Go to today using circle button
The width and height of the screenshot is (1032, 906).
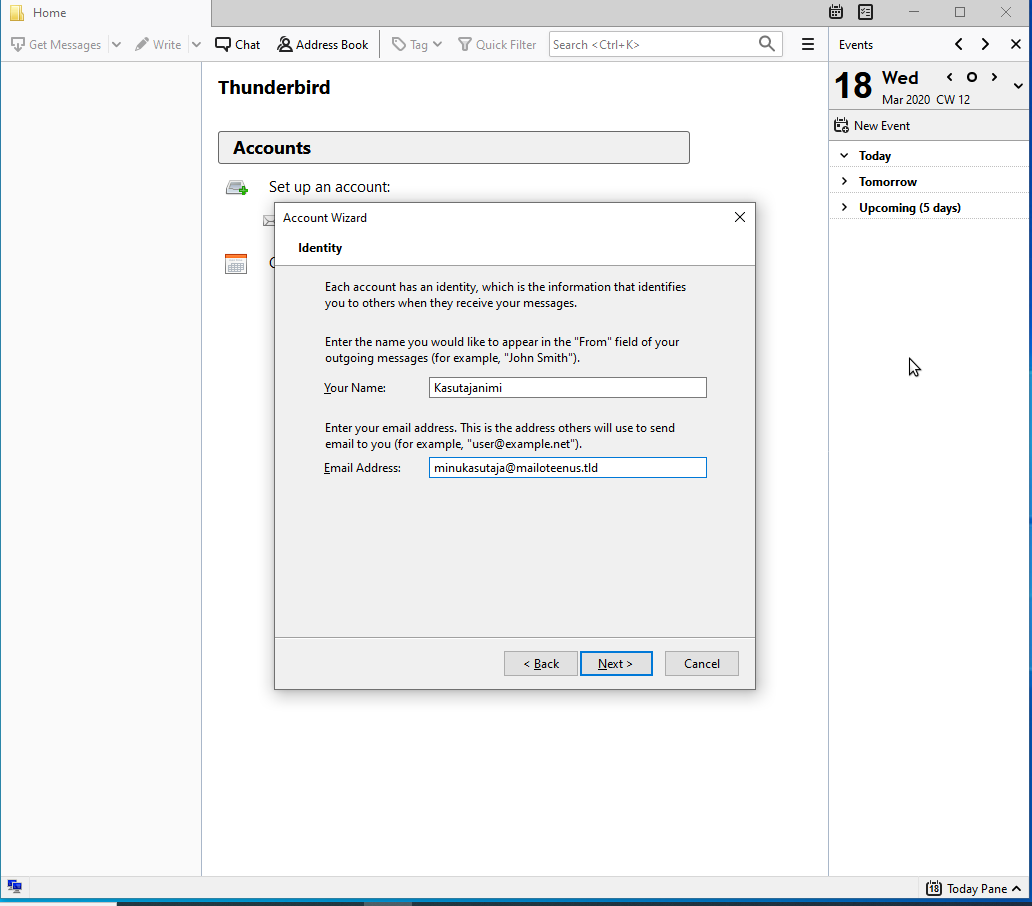971,77
